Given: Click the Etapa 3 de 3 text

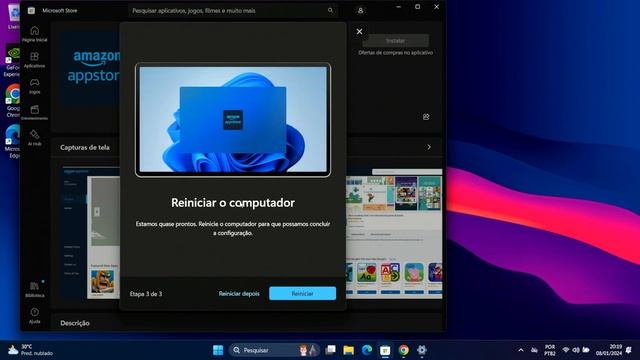Looking at the screenshot, I should tap(146, 294).
